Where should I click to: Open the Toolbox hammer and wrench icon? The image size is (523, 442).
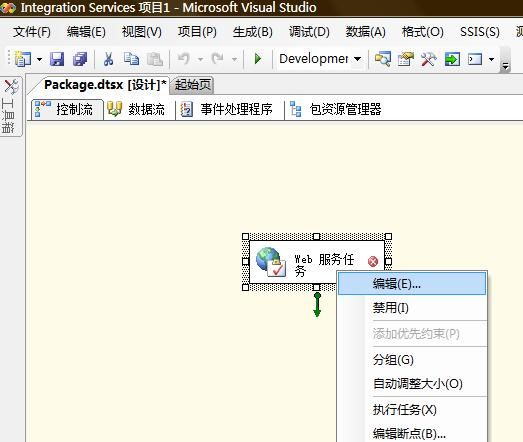coord(429,59)
